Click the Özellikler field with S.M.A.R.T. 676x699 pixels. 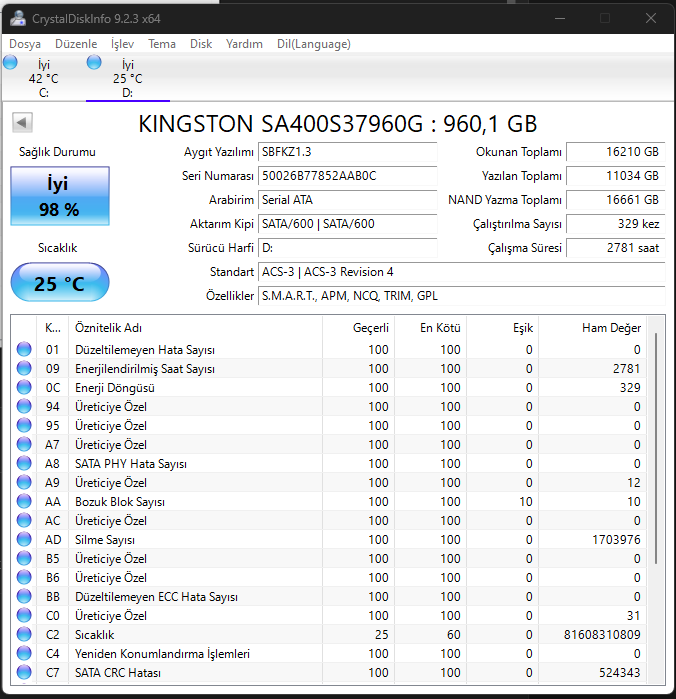pyautogui.click(x=462, y=296)
